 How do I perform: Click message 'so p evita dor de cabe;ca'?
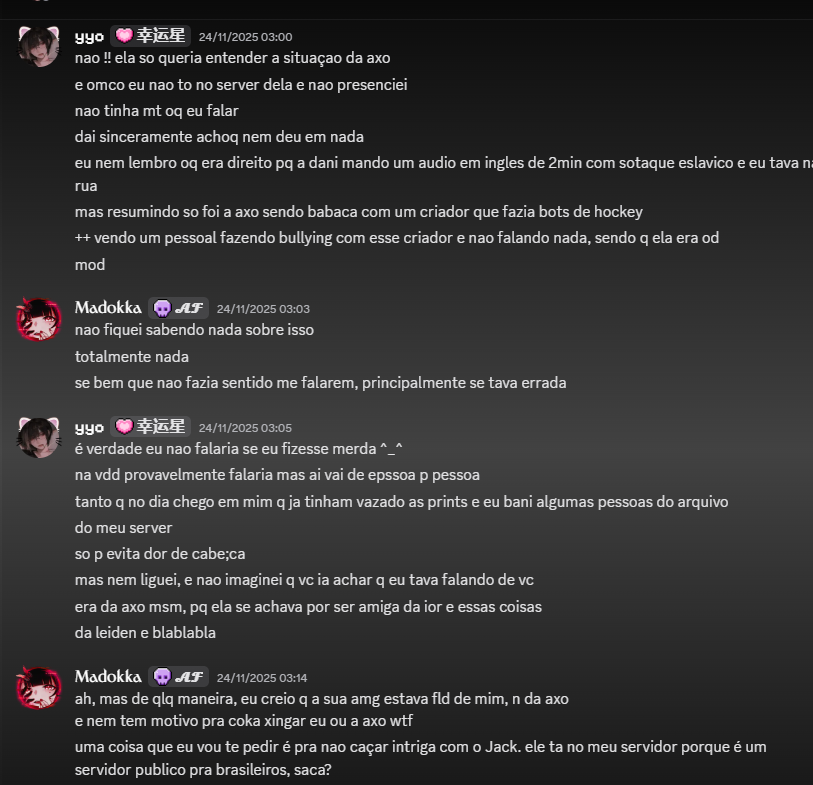(160, 554)
